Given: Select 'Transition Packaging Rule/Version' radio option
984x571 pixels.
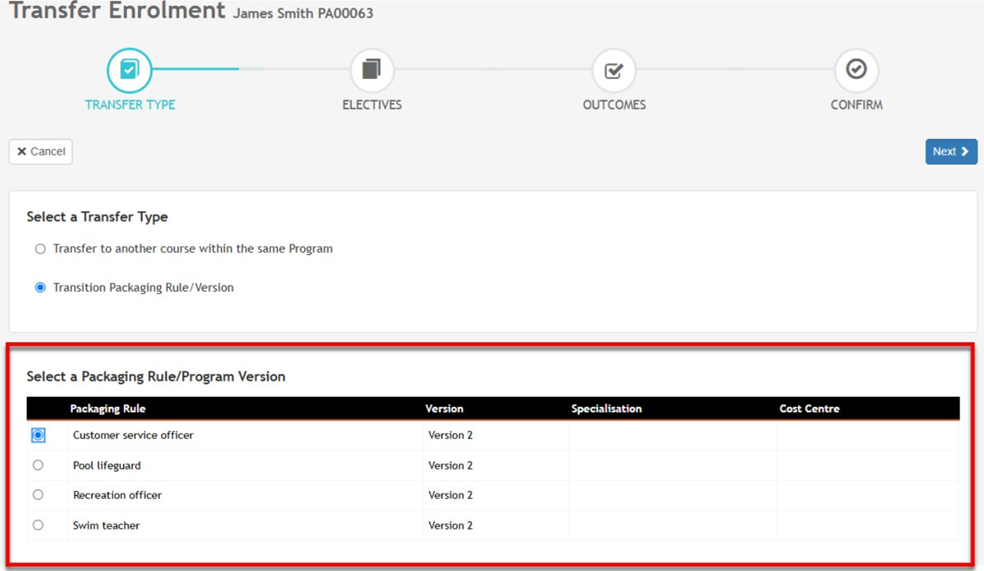Looking at the screenshot, I should [40, 287].
